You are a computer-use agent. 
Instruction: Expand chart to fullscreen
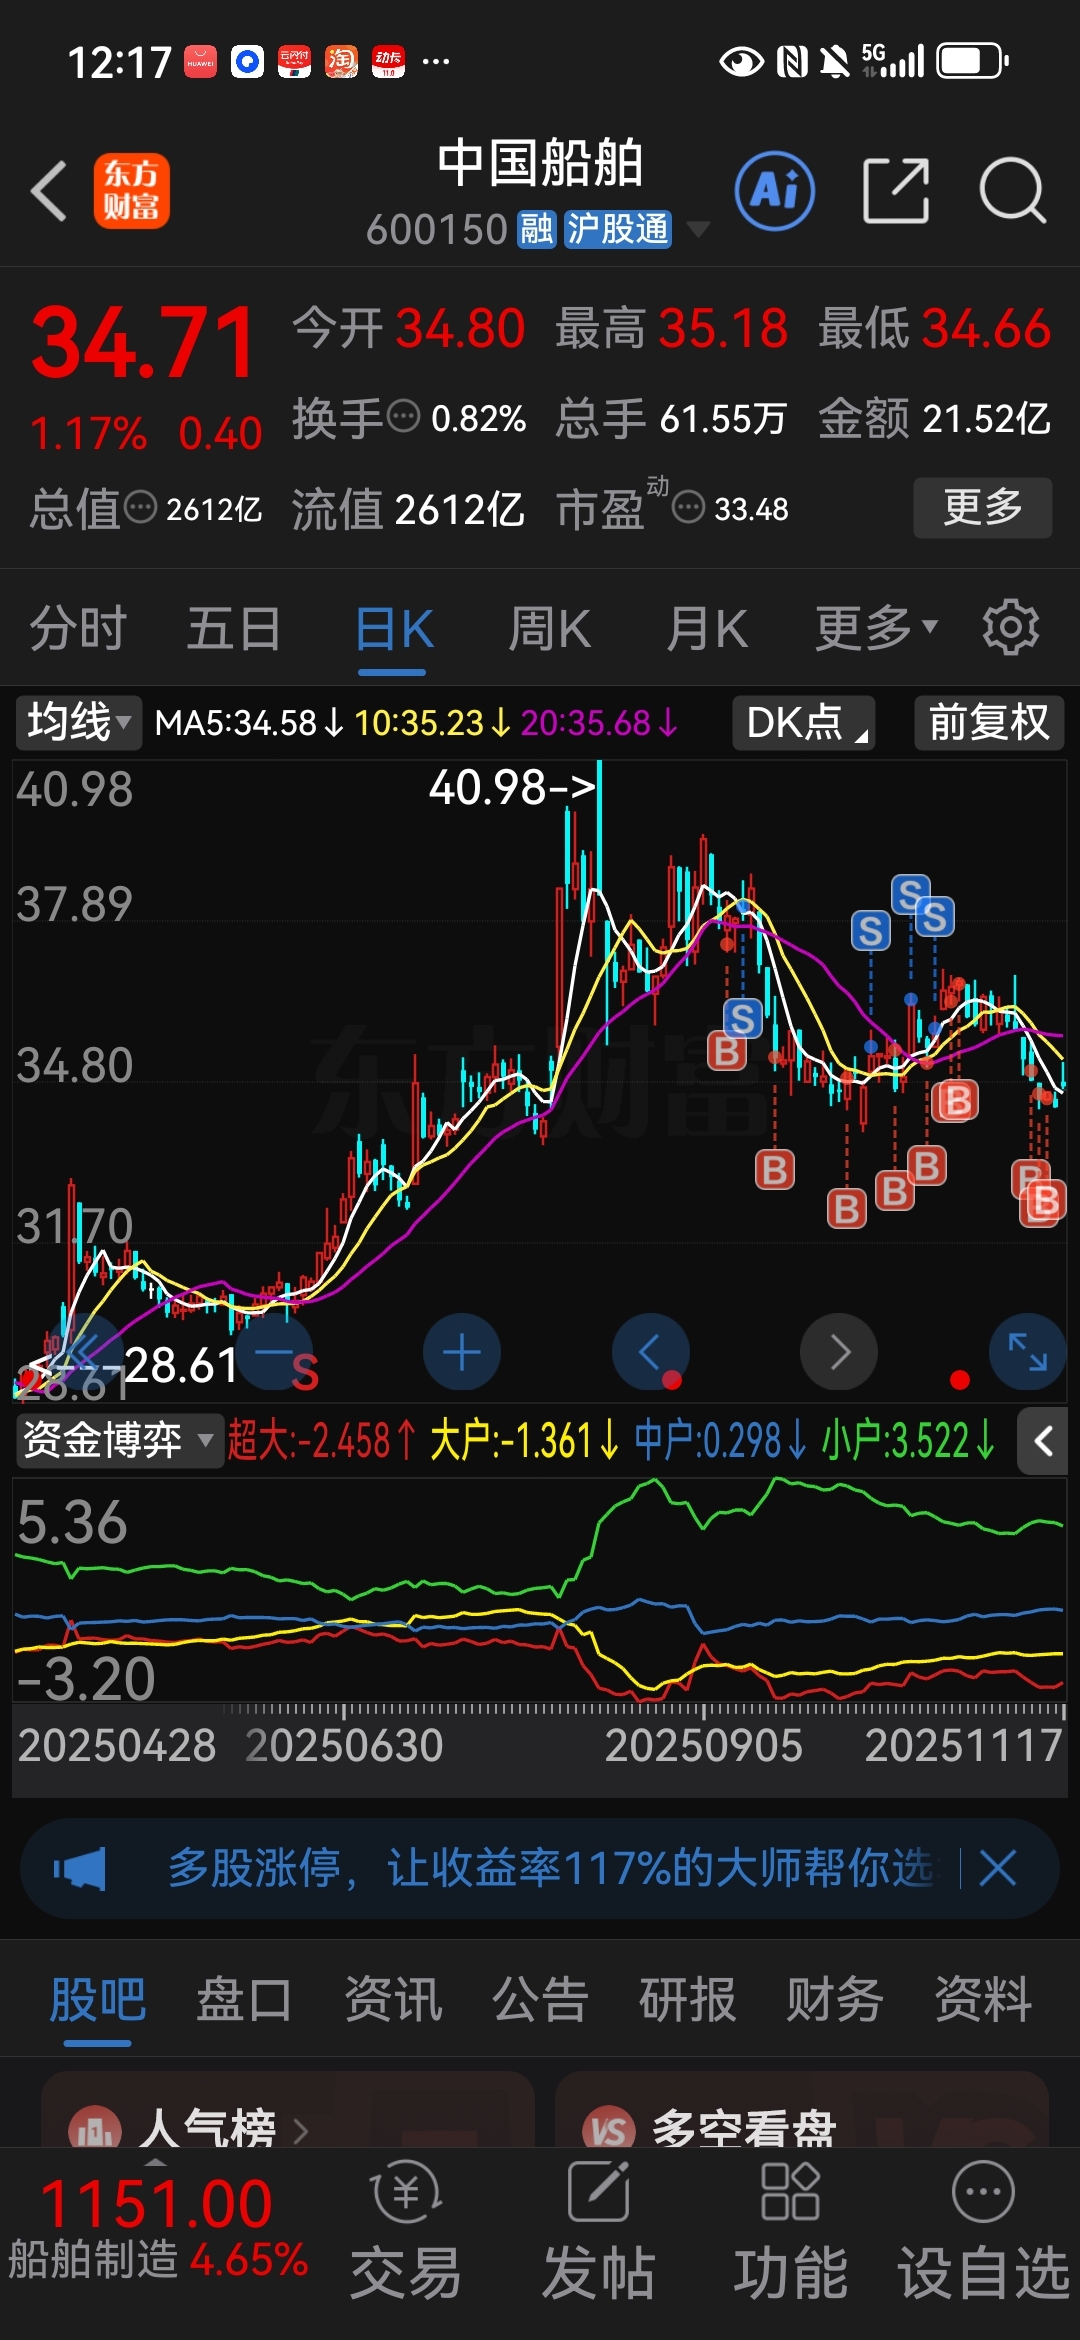pyautogui.click(x=1027, y=1352)
